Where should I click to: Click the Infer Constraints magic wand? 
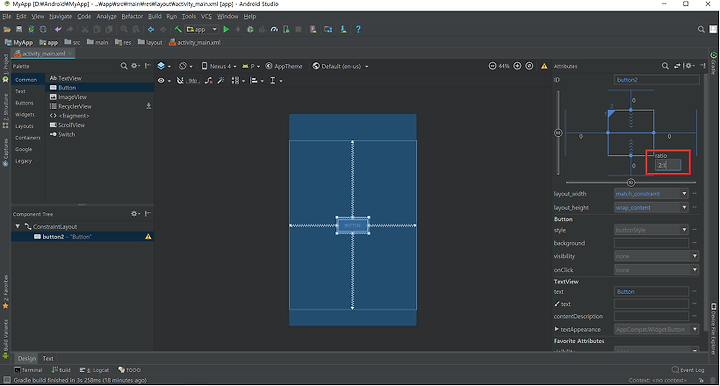tap(221, 81)
